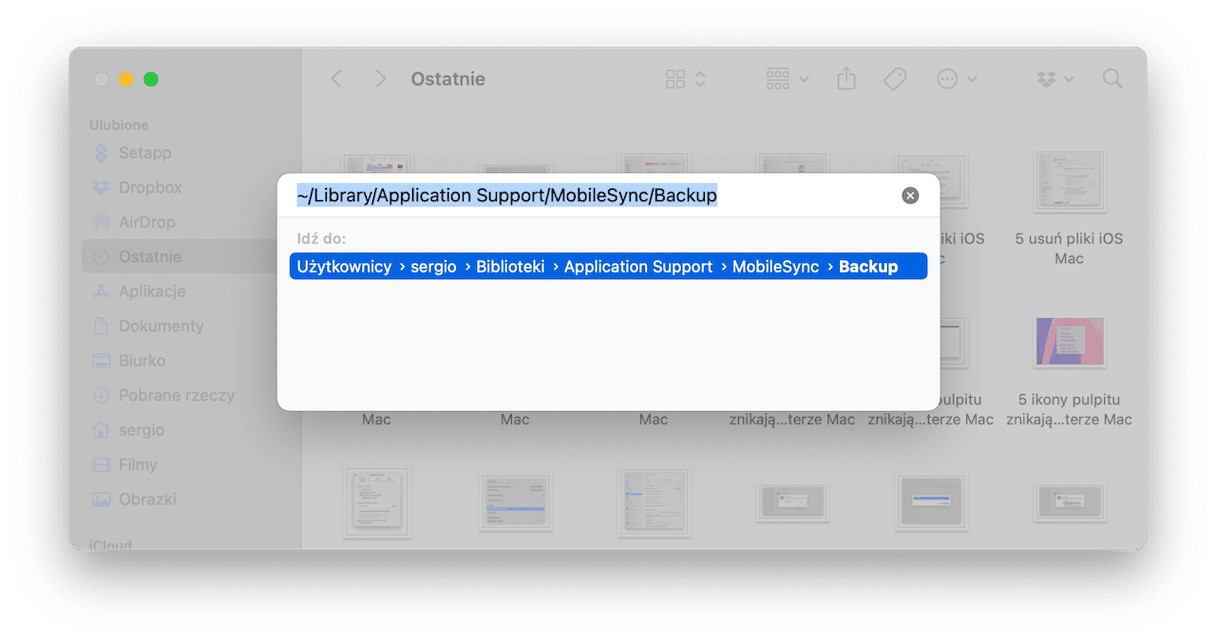Clear the Go to Folder path field
Screen dimensions: 1216x641
pyautogui.click(x=910, y=196)
